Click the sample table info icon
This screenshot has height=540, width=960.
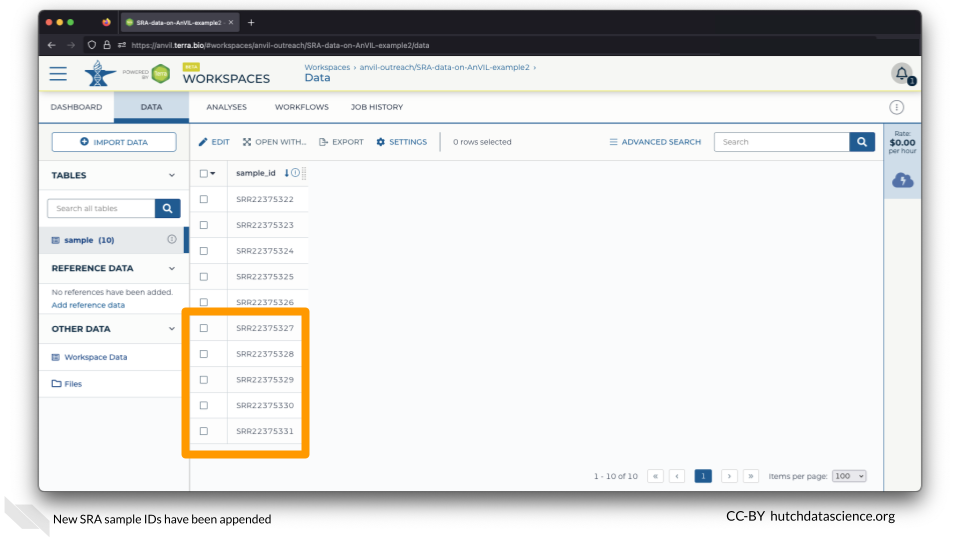tap(171, 240)
